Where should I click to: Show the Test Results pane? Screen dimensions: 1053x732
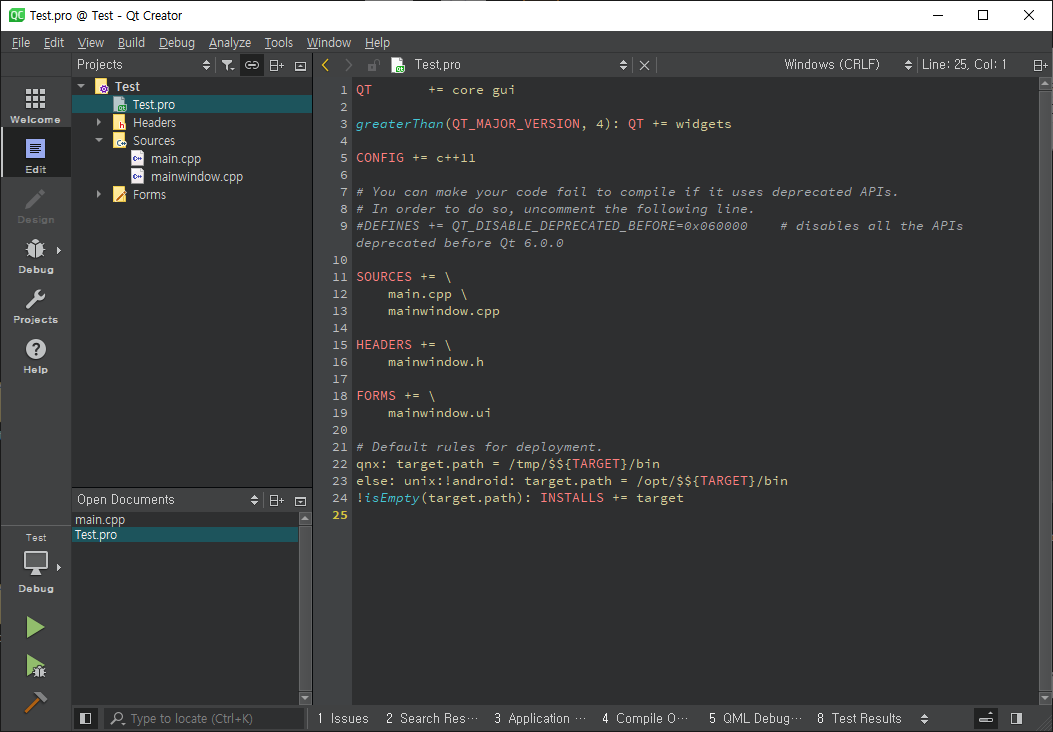(859, 719)
